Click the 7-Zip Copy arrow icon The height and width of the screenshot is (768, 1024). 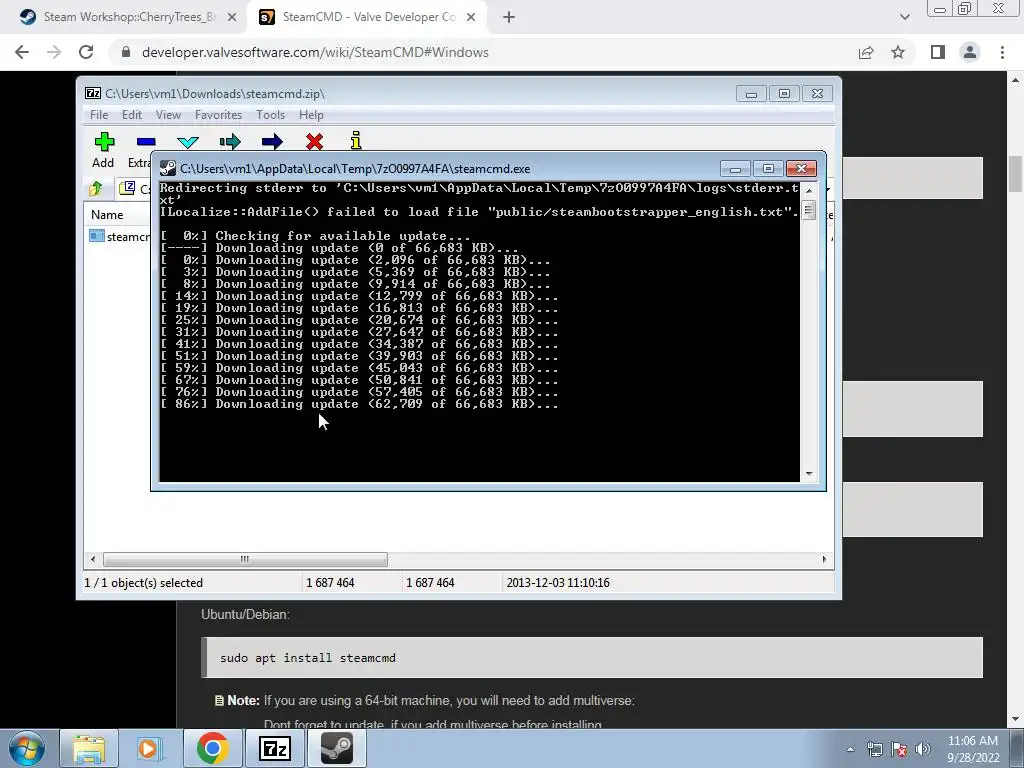click(x=230, y=142)
